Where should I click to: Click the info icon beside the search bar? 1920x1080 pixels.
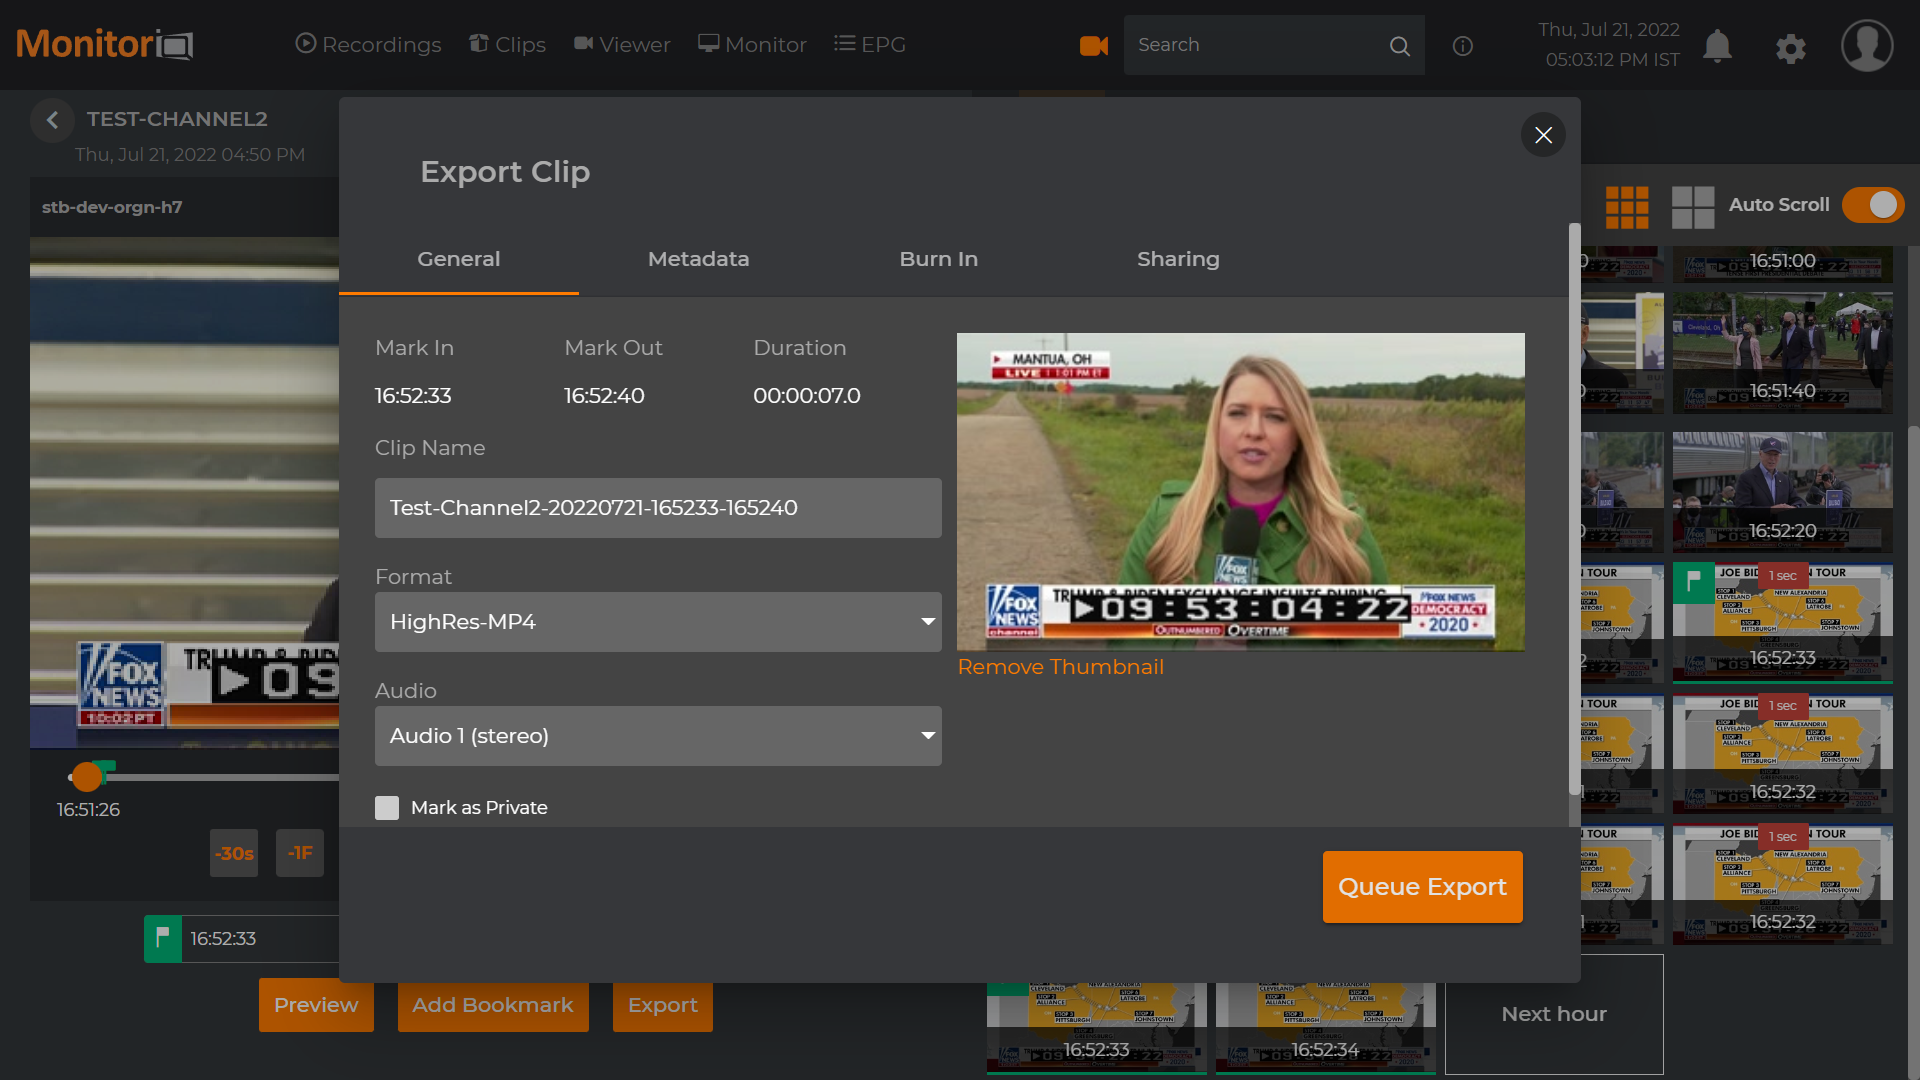point(1463,45)
